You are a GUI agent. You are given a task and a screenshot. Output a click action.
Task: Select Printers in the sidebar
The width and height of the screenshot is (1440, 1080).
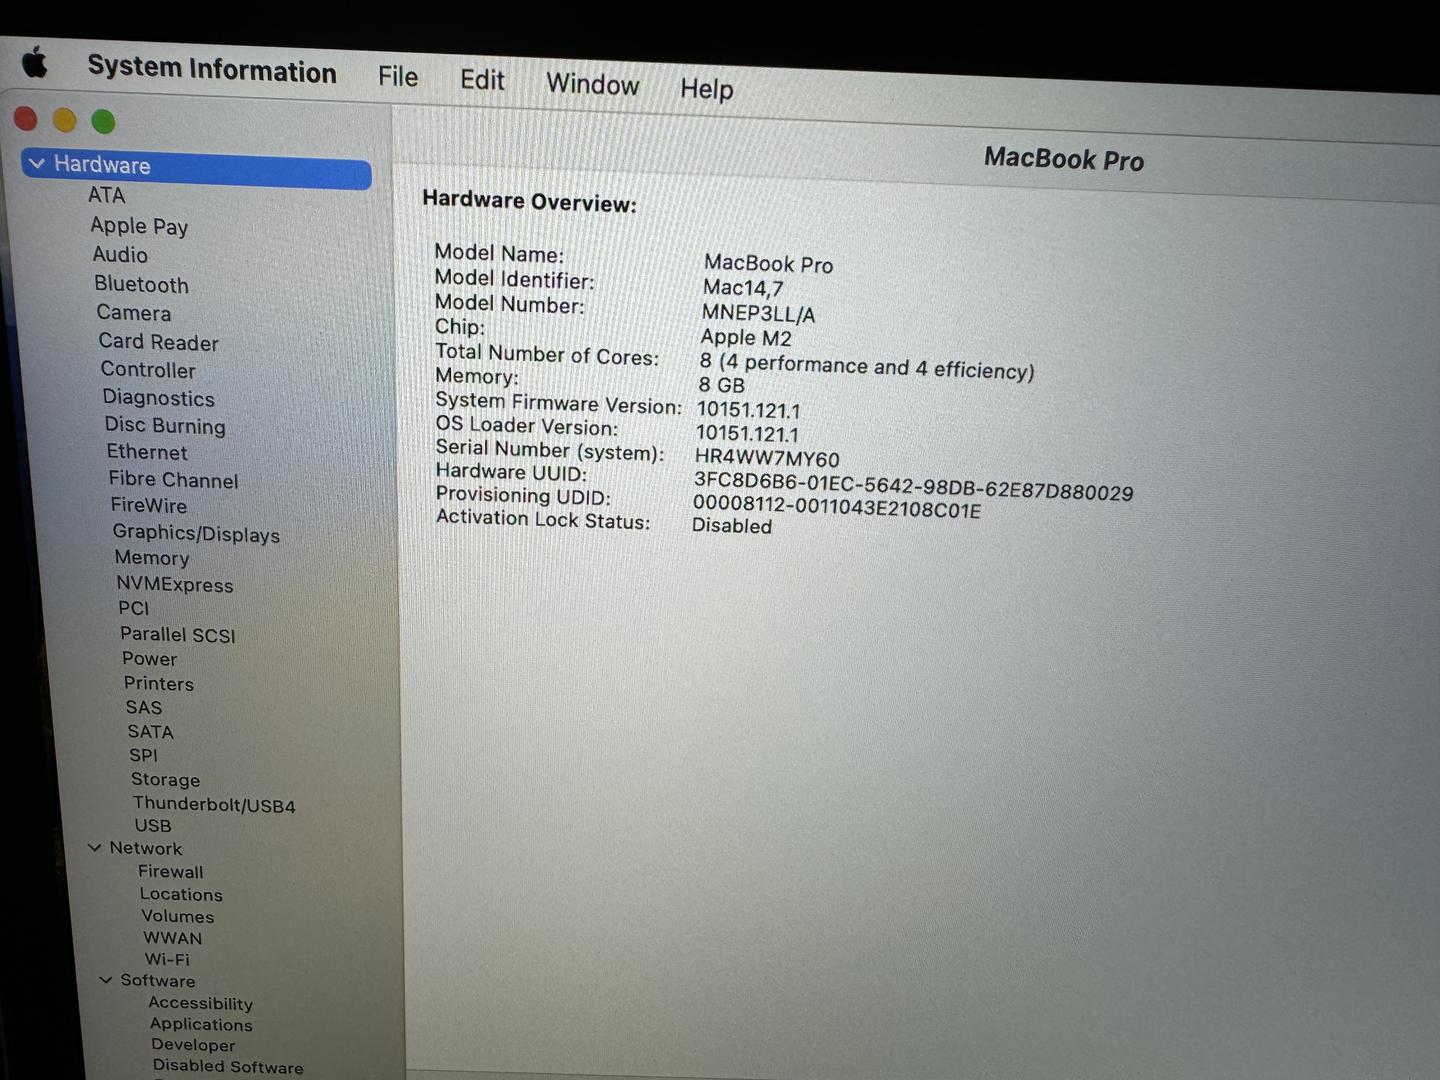click(x=158, y=684)
